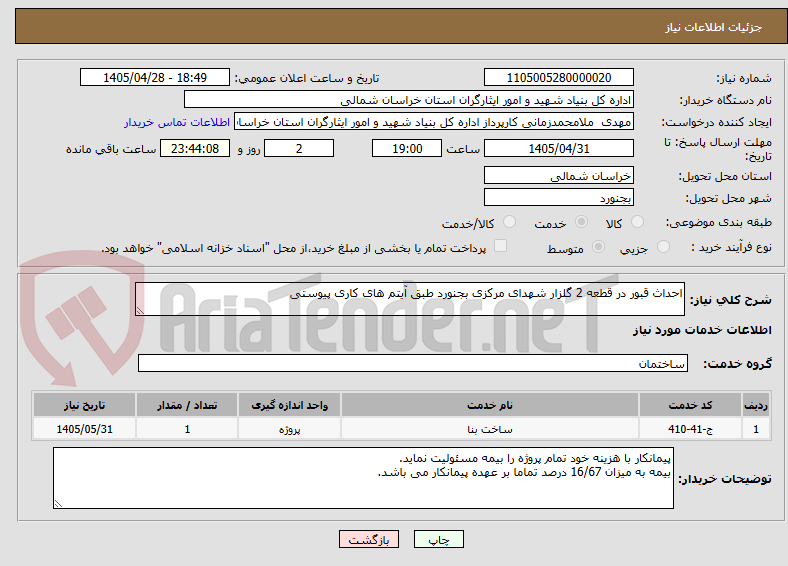Select the کالا/خدمت radio button
The image size is (788, 566).
510,222
